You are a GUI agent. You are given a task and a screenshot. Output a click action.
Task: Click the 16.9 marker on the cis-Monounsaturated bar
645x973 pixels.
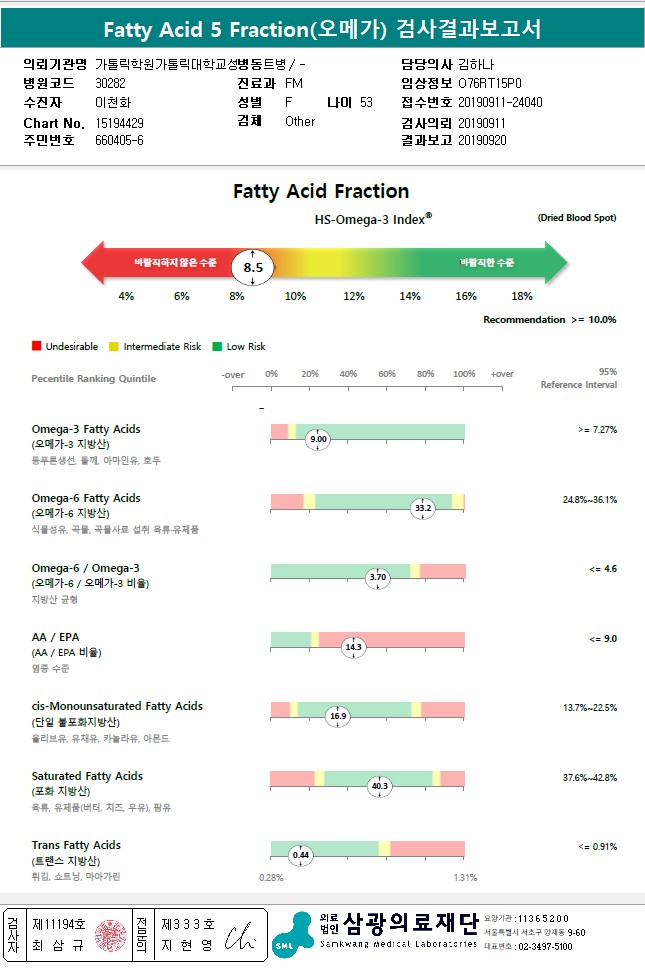click(338, 716)
